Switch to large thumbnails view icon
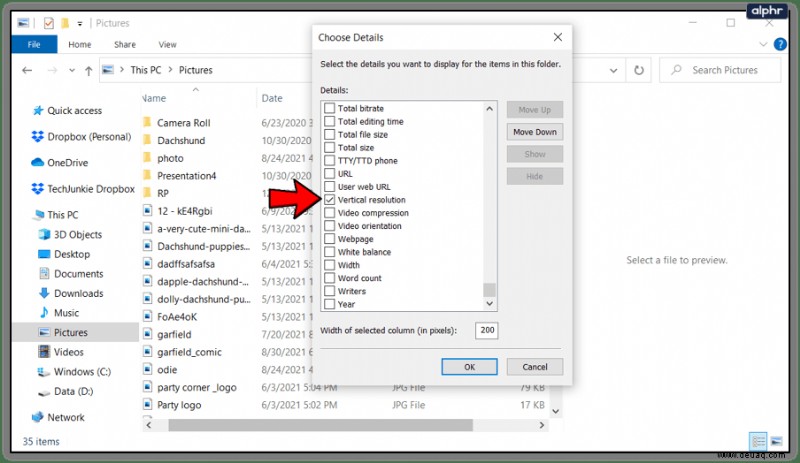 pyautogui.click(x=777, y=441)
